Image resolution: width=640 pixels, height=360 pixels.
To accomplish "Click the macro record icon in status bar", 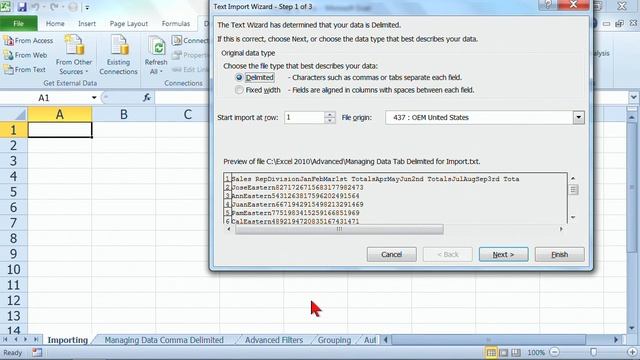I will pyautogui.click(x=37, y=352).
